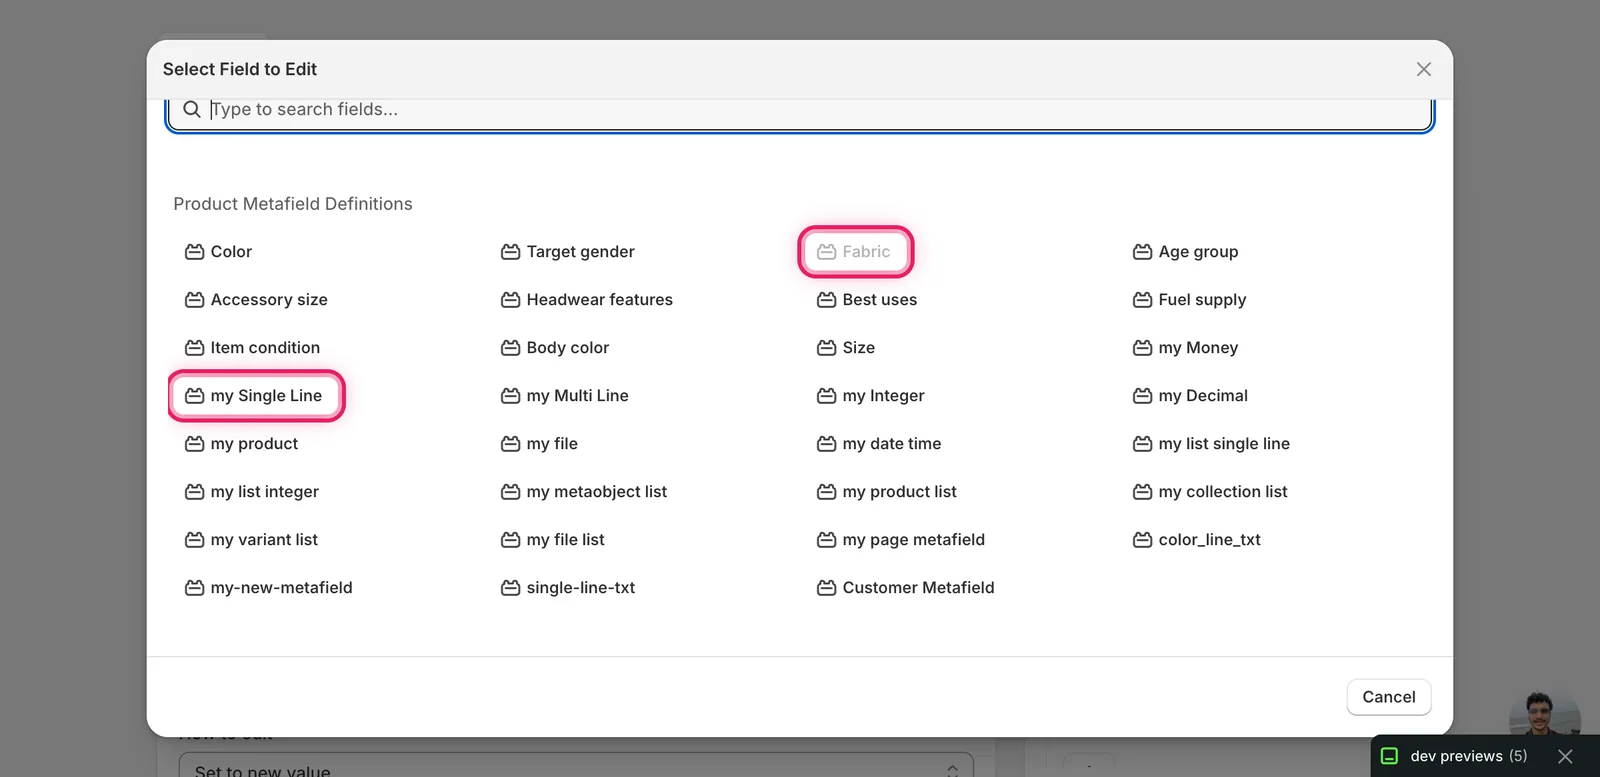1600x777 pixels.
Task: Select the my product list field
Action: click(x=887, y=492)
